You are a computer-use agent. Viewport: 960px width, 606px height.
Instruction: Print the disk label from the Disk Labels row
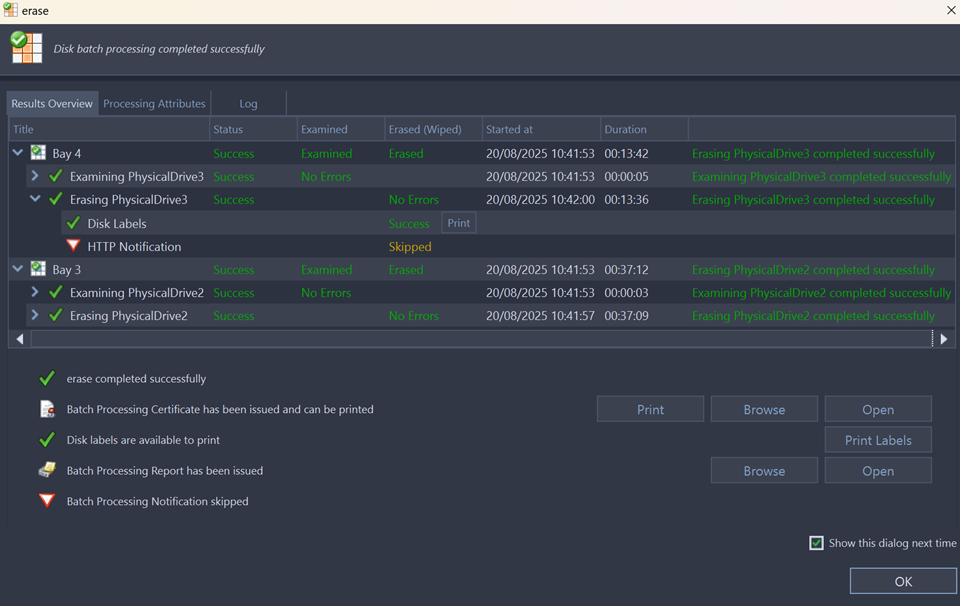click(x=458, y=223)
